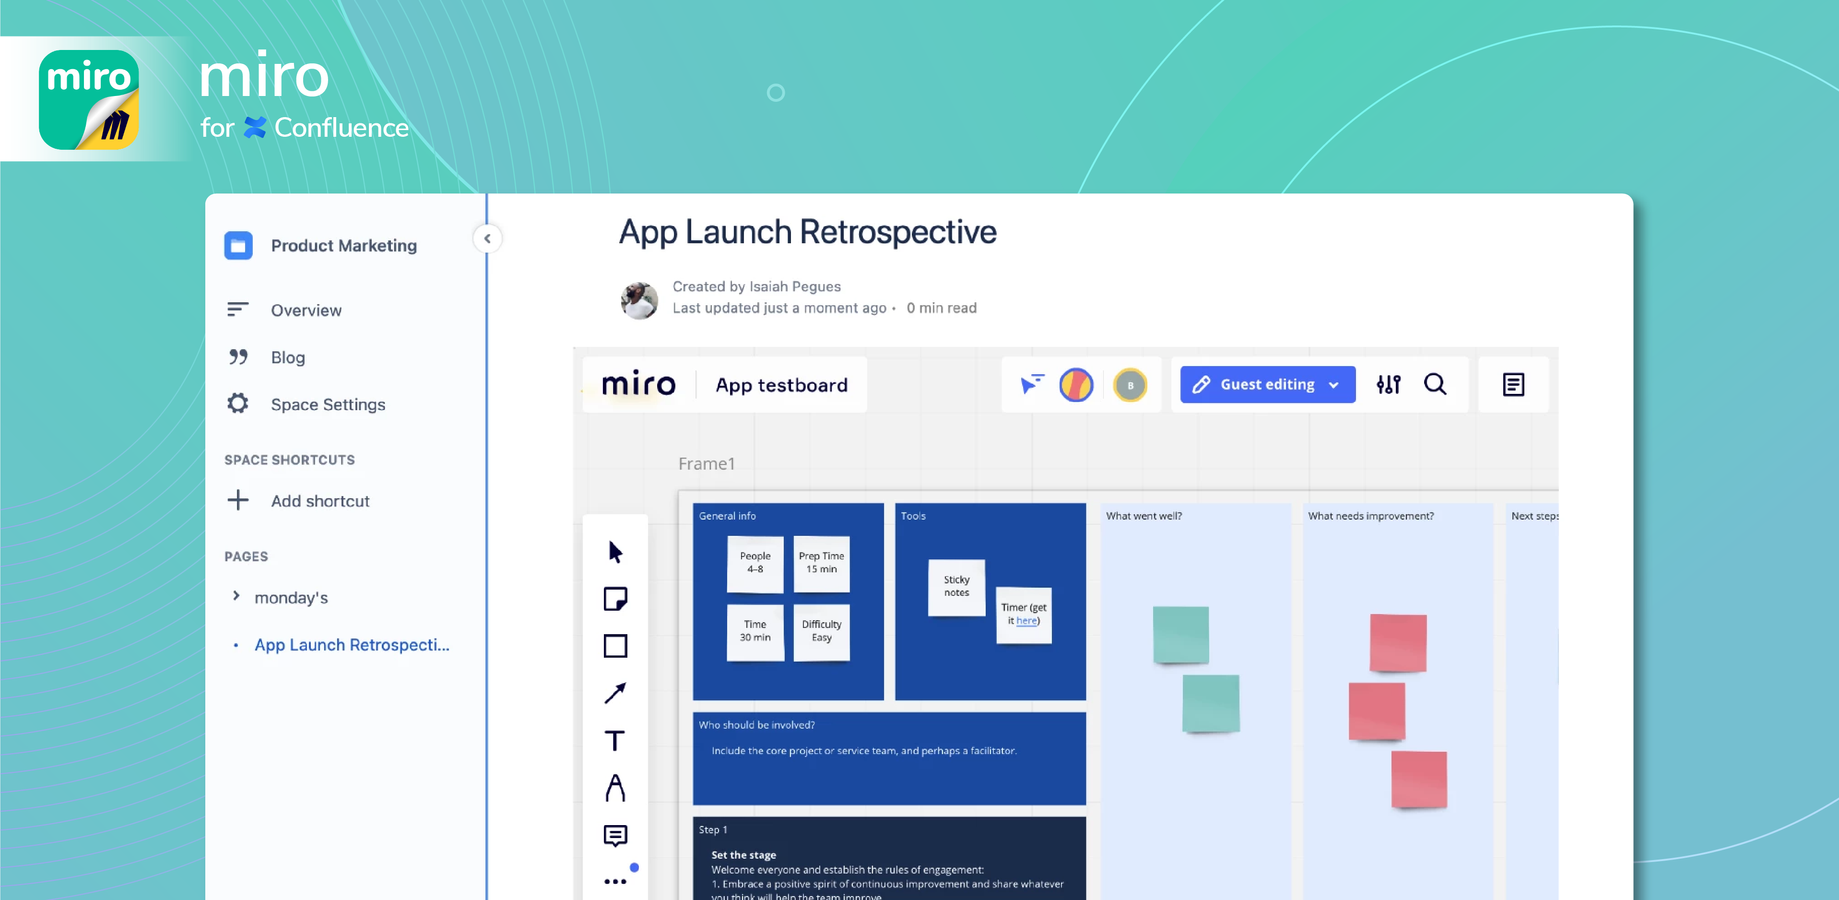Screen dimensions: 1839x900
Task: Click the App Launch Retrospective page title
Action: (x=808, y=232)
